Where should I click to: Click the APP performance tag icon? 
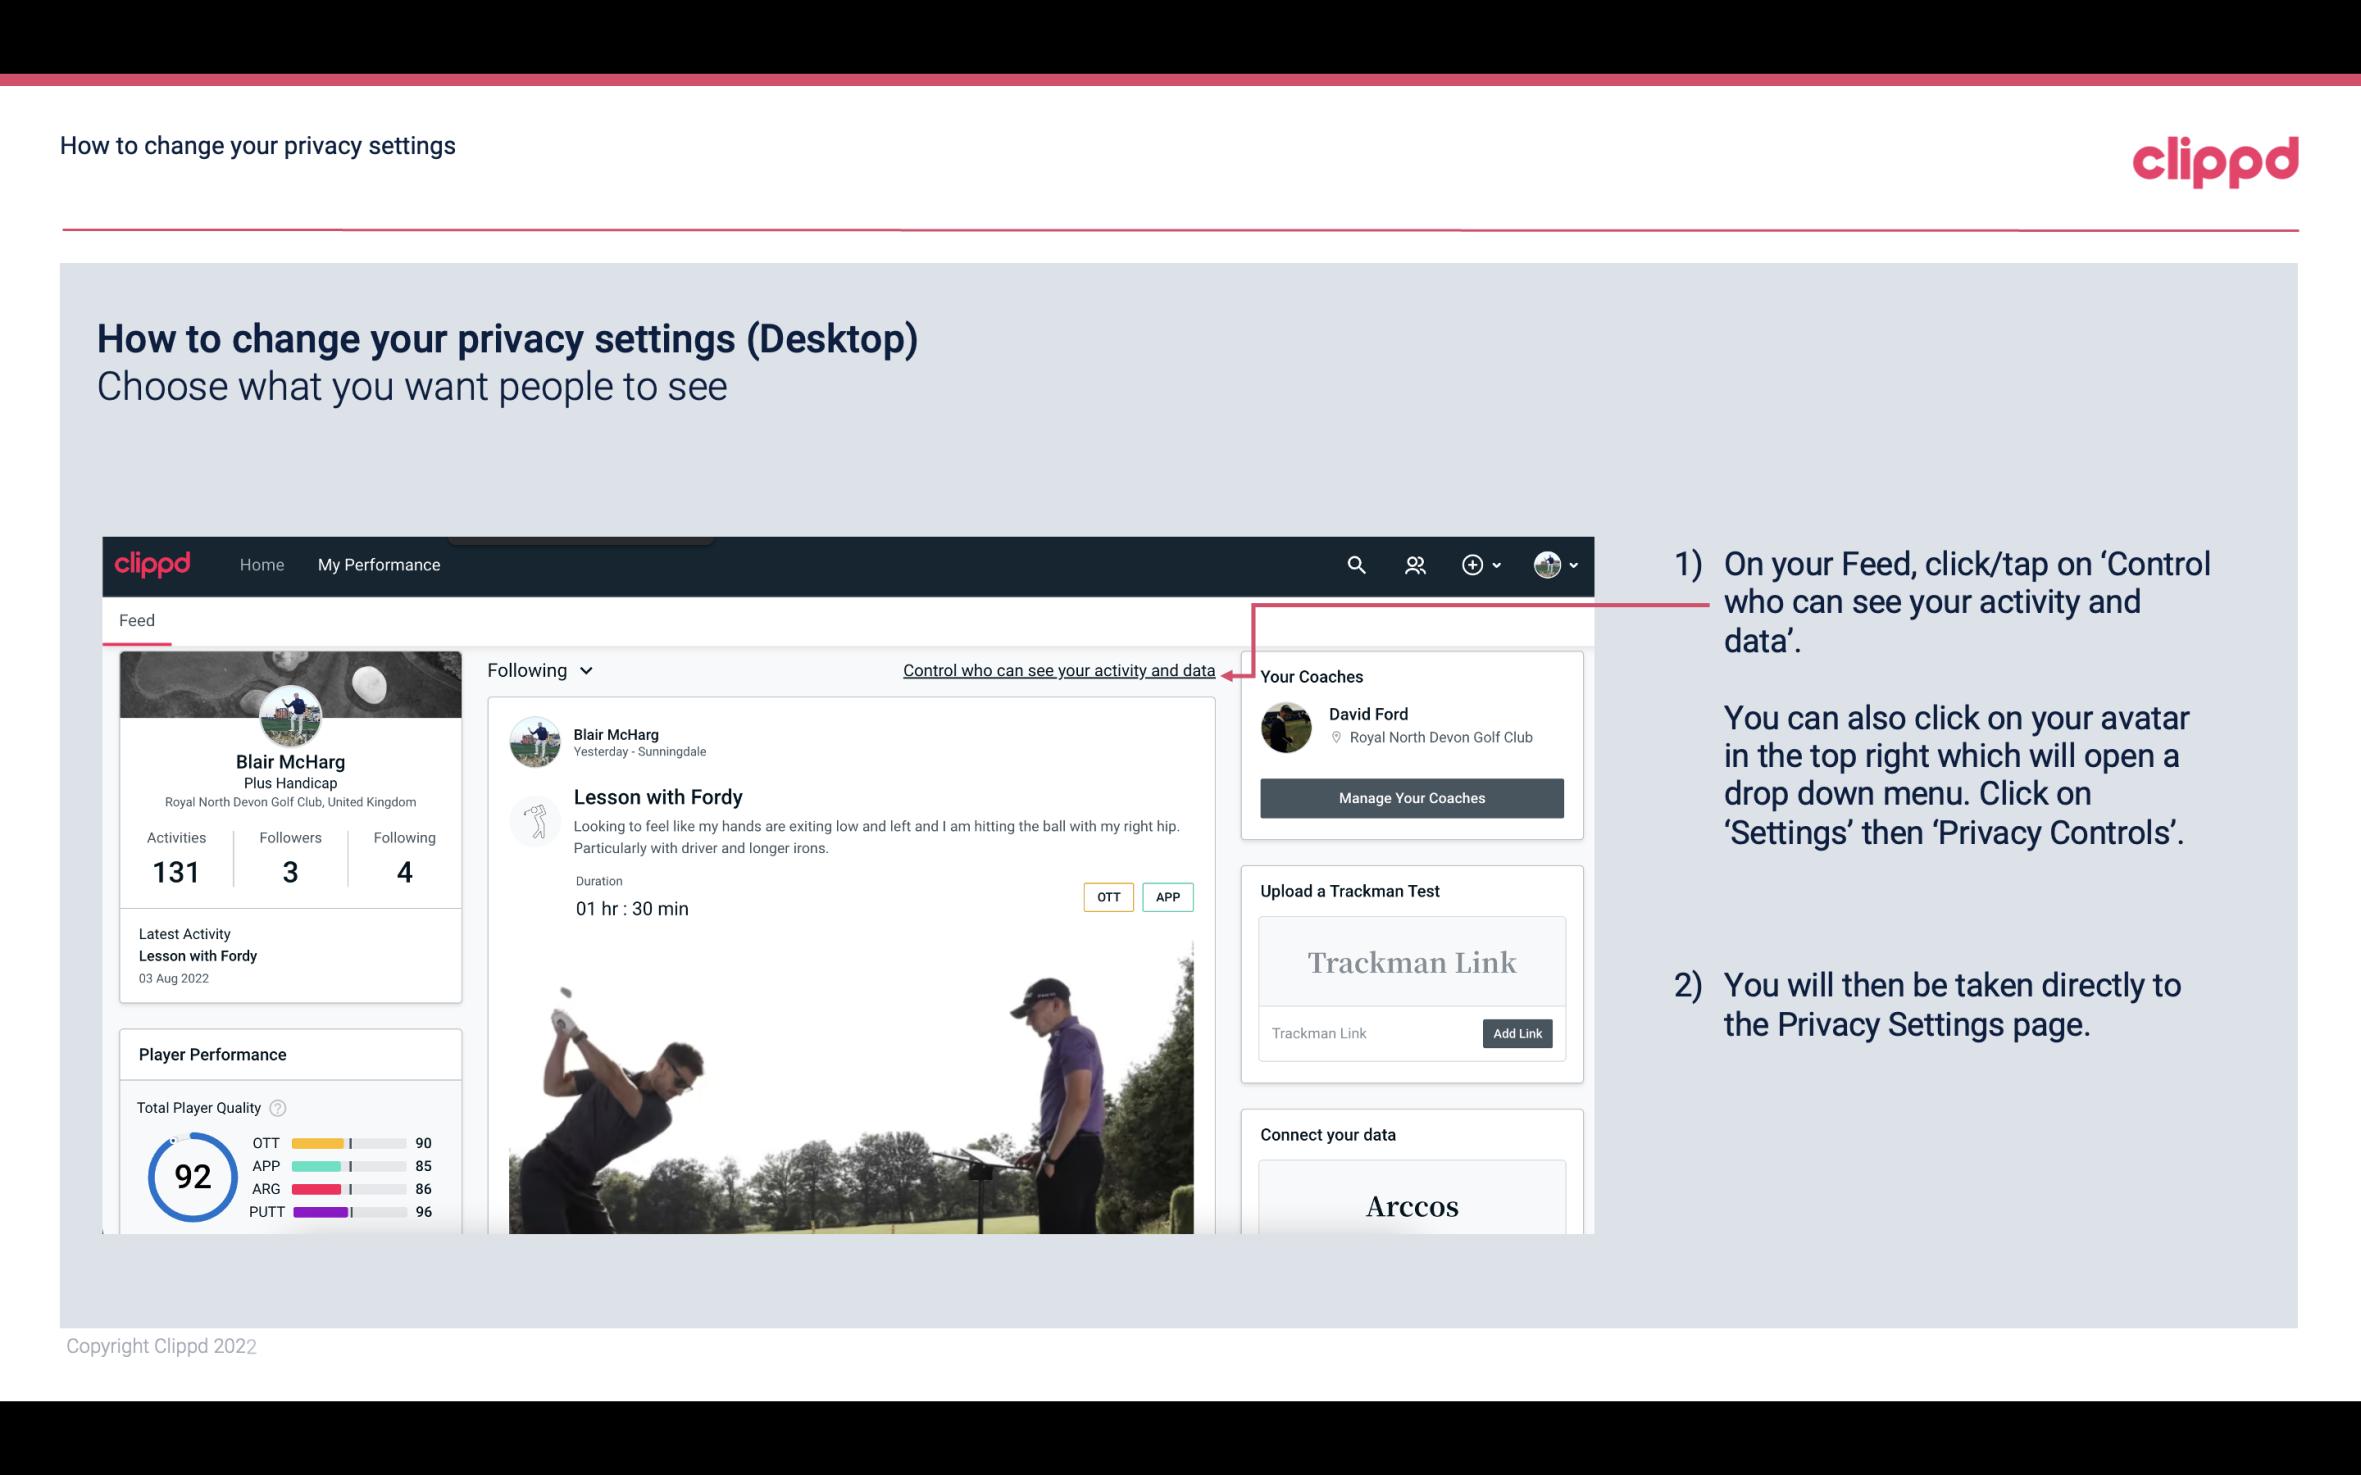point(1169,896)
